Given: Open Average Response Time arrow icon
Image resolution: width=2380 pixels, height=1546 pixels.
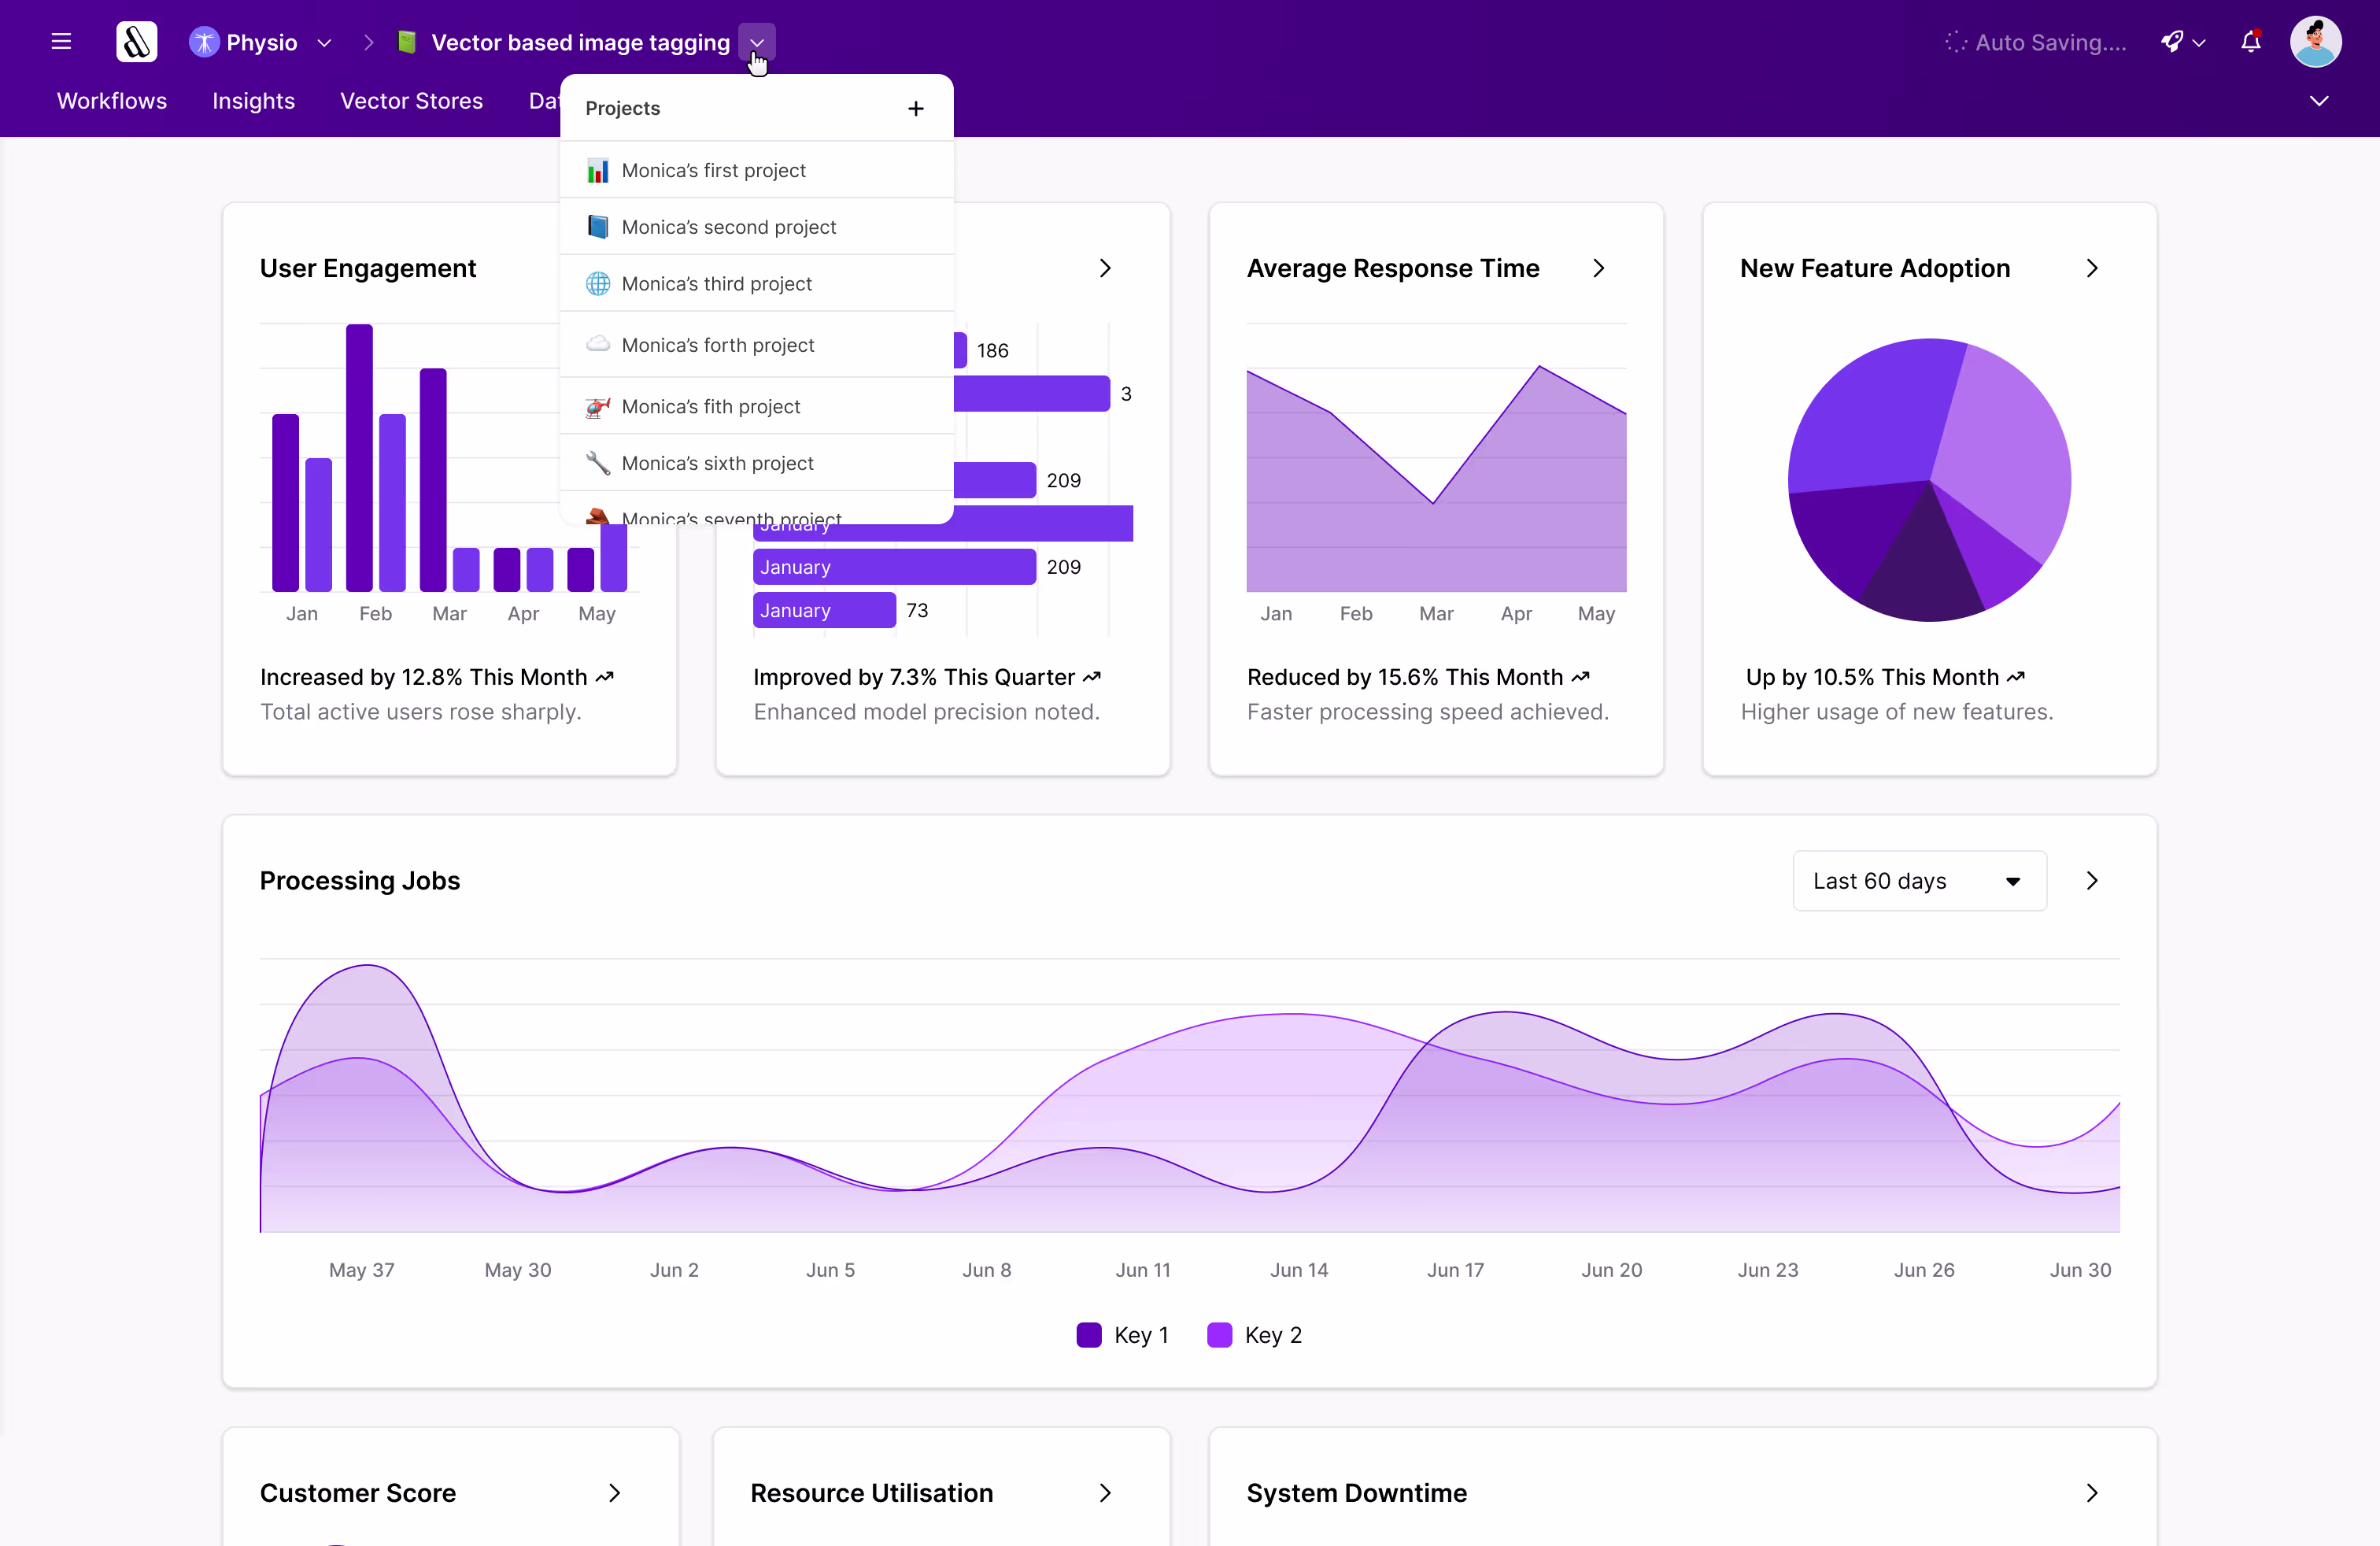Looking at the screenshot, I should coord(1598,268).
